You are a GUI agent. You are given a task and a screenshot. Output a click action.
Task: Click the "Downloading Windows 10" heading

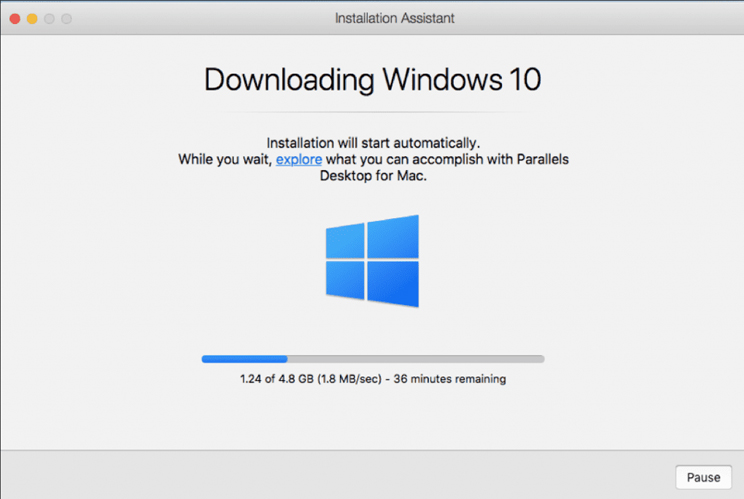click(x=372, y=79)
